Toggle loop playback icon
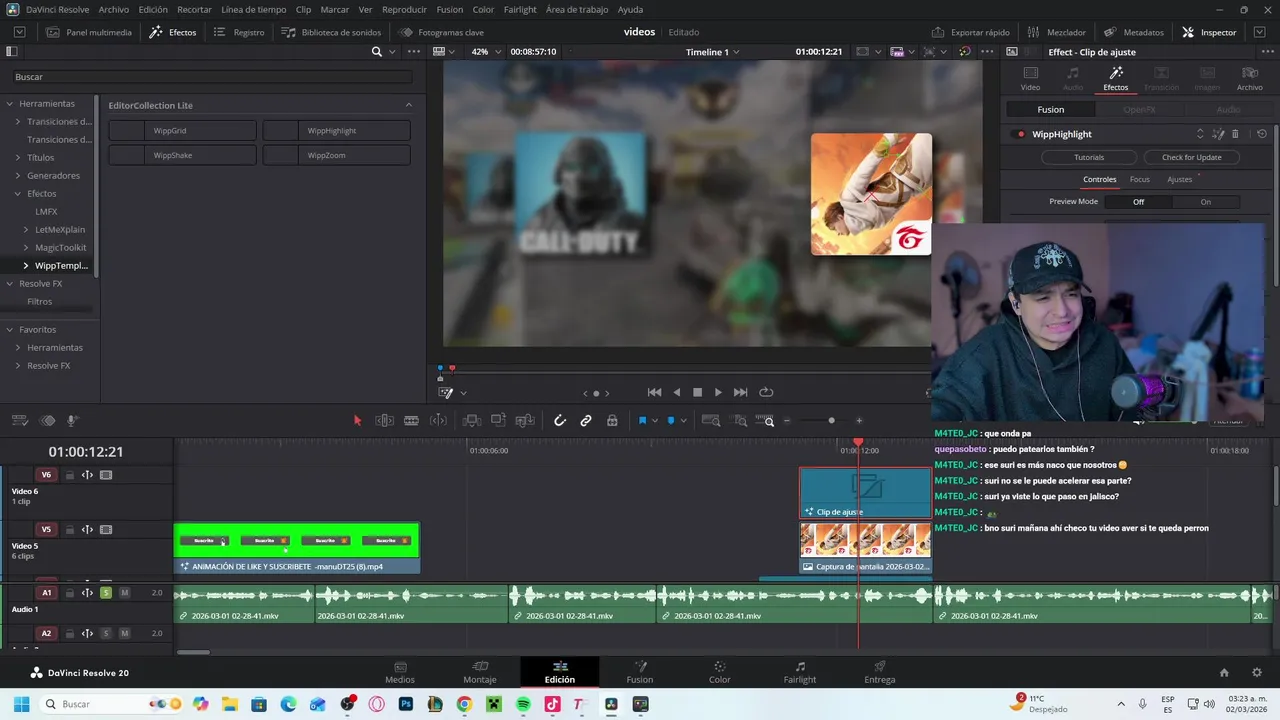The image size is (1280, 720). coord(766,393)
